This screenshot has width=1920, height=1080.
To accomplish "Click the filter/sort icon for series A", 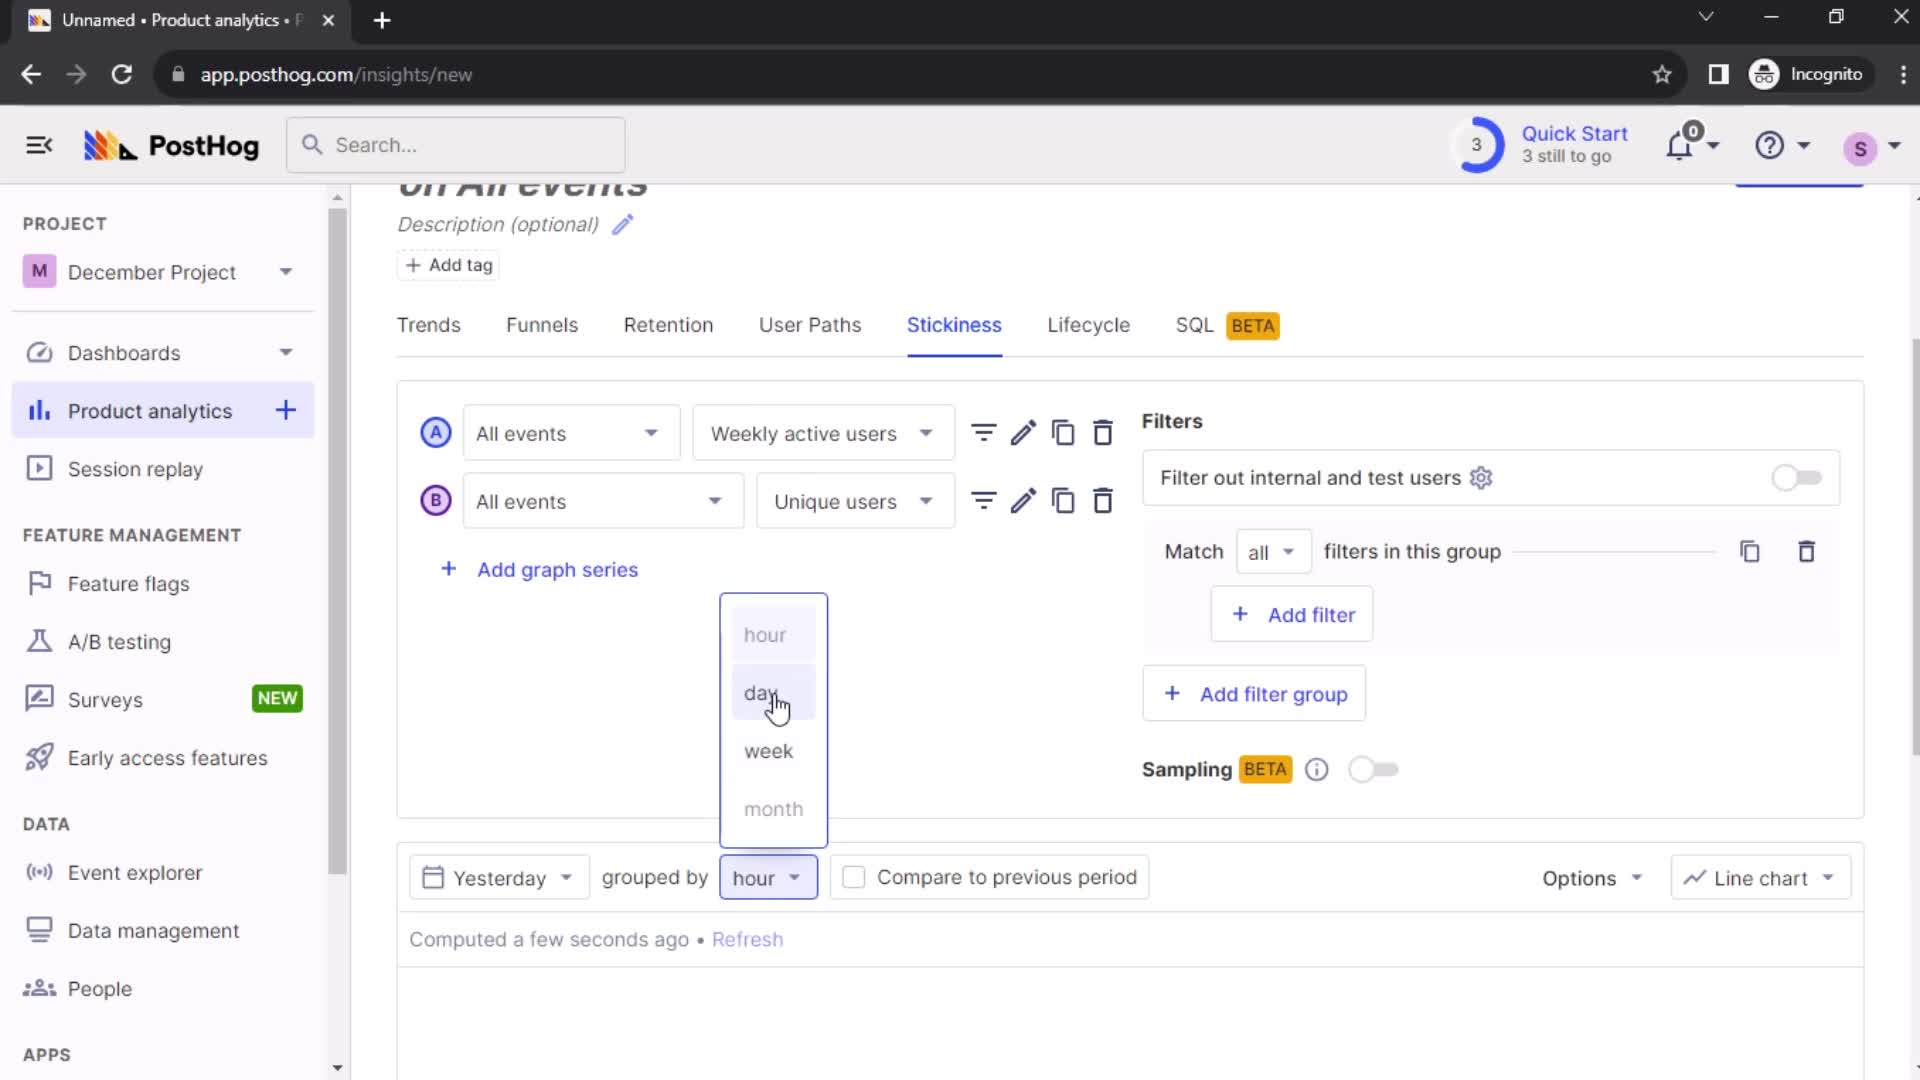I will point(984,433).
